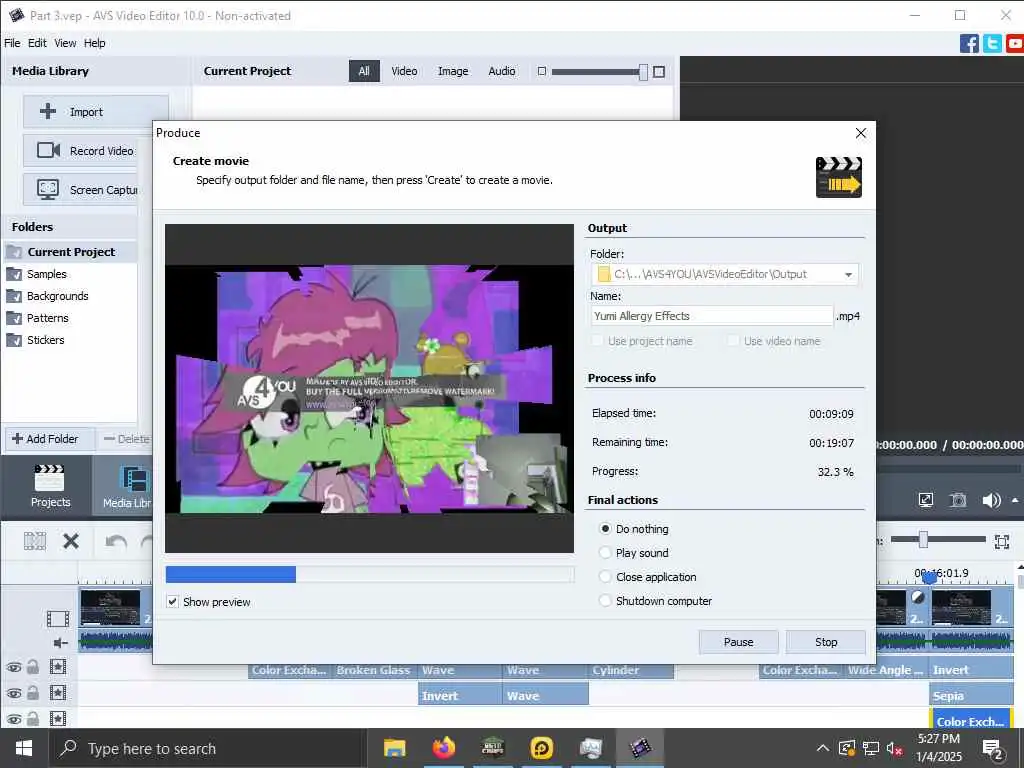The width and height of the screenshot is (1024, 768).
Task: Select the Do nothing radio button
Action: coord(605,528)
